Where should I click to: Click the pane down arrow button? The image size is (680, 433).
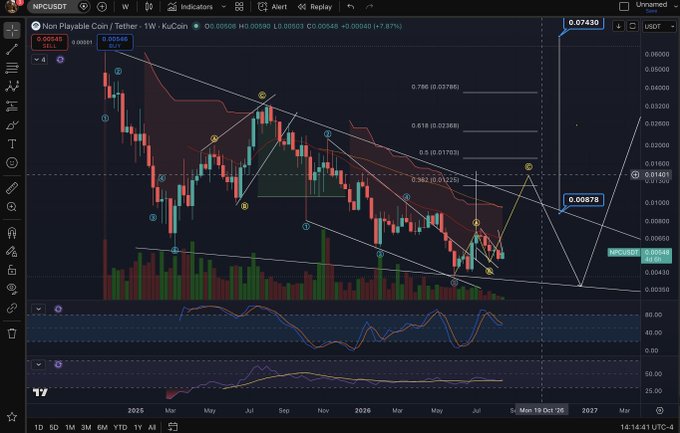pos(618,26)
